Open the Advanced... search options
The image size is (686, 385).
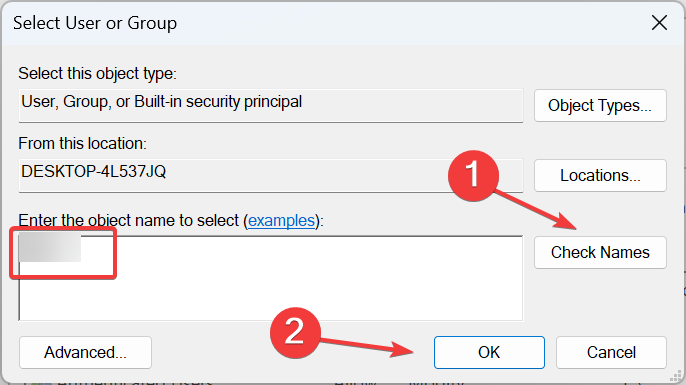[85, 352]
